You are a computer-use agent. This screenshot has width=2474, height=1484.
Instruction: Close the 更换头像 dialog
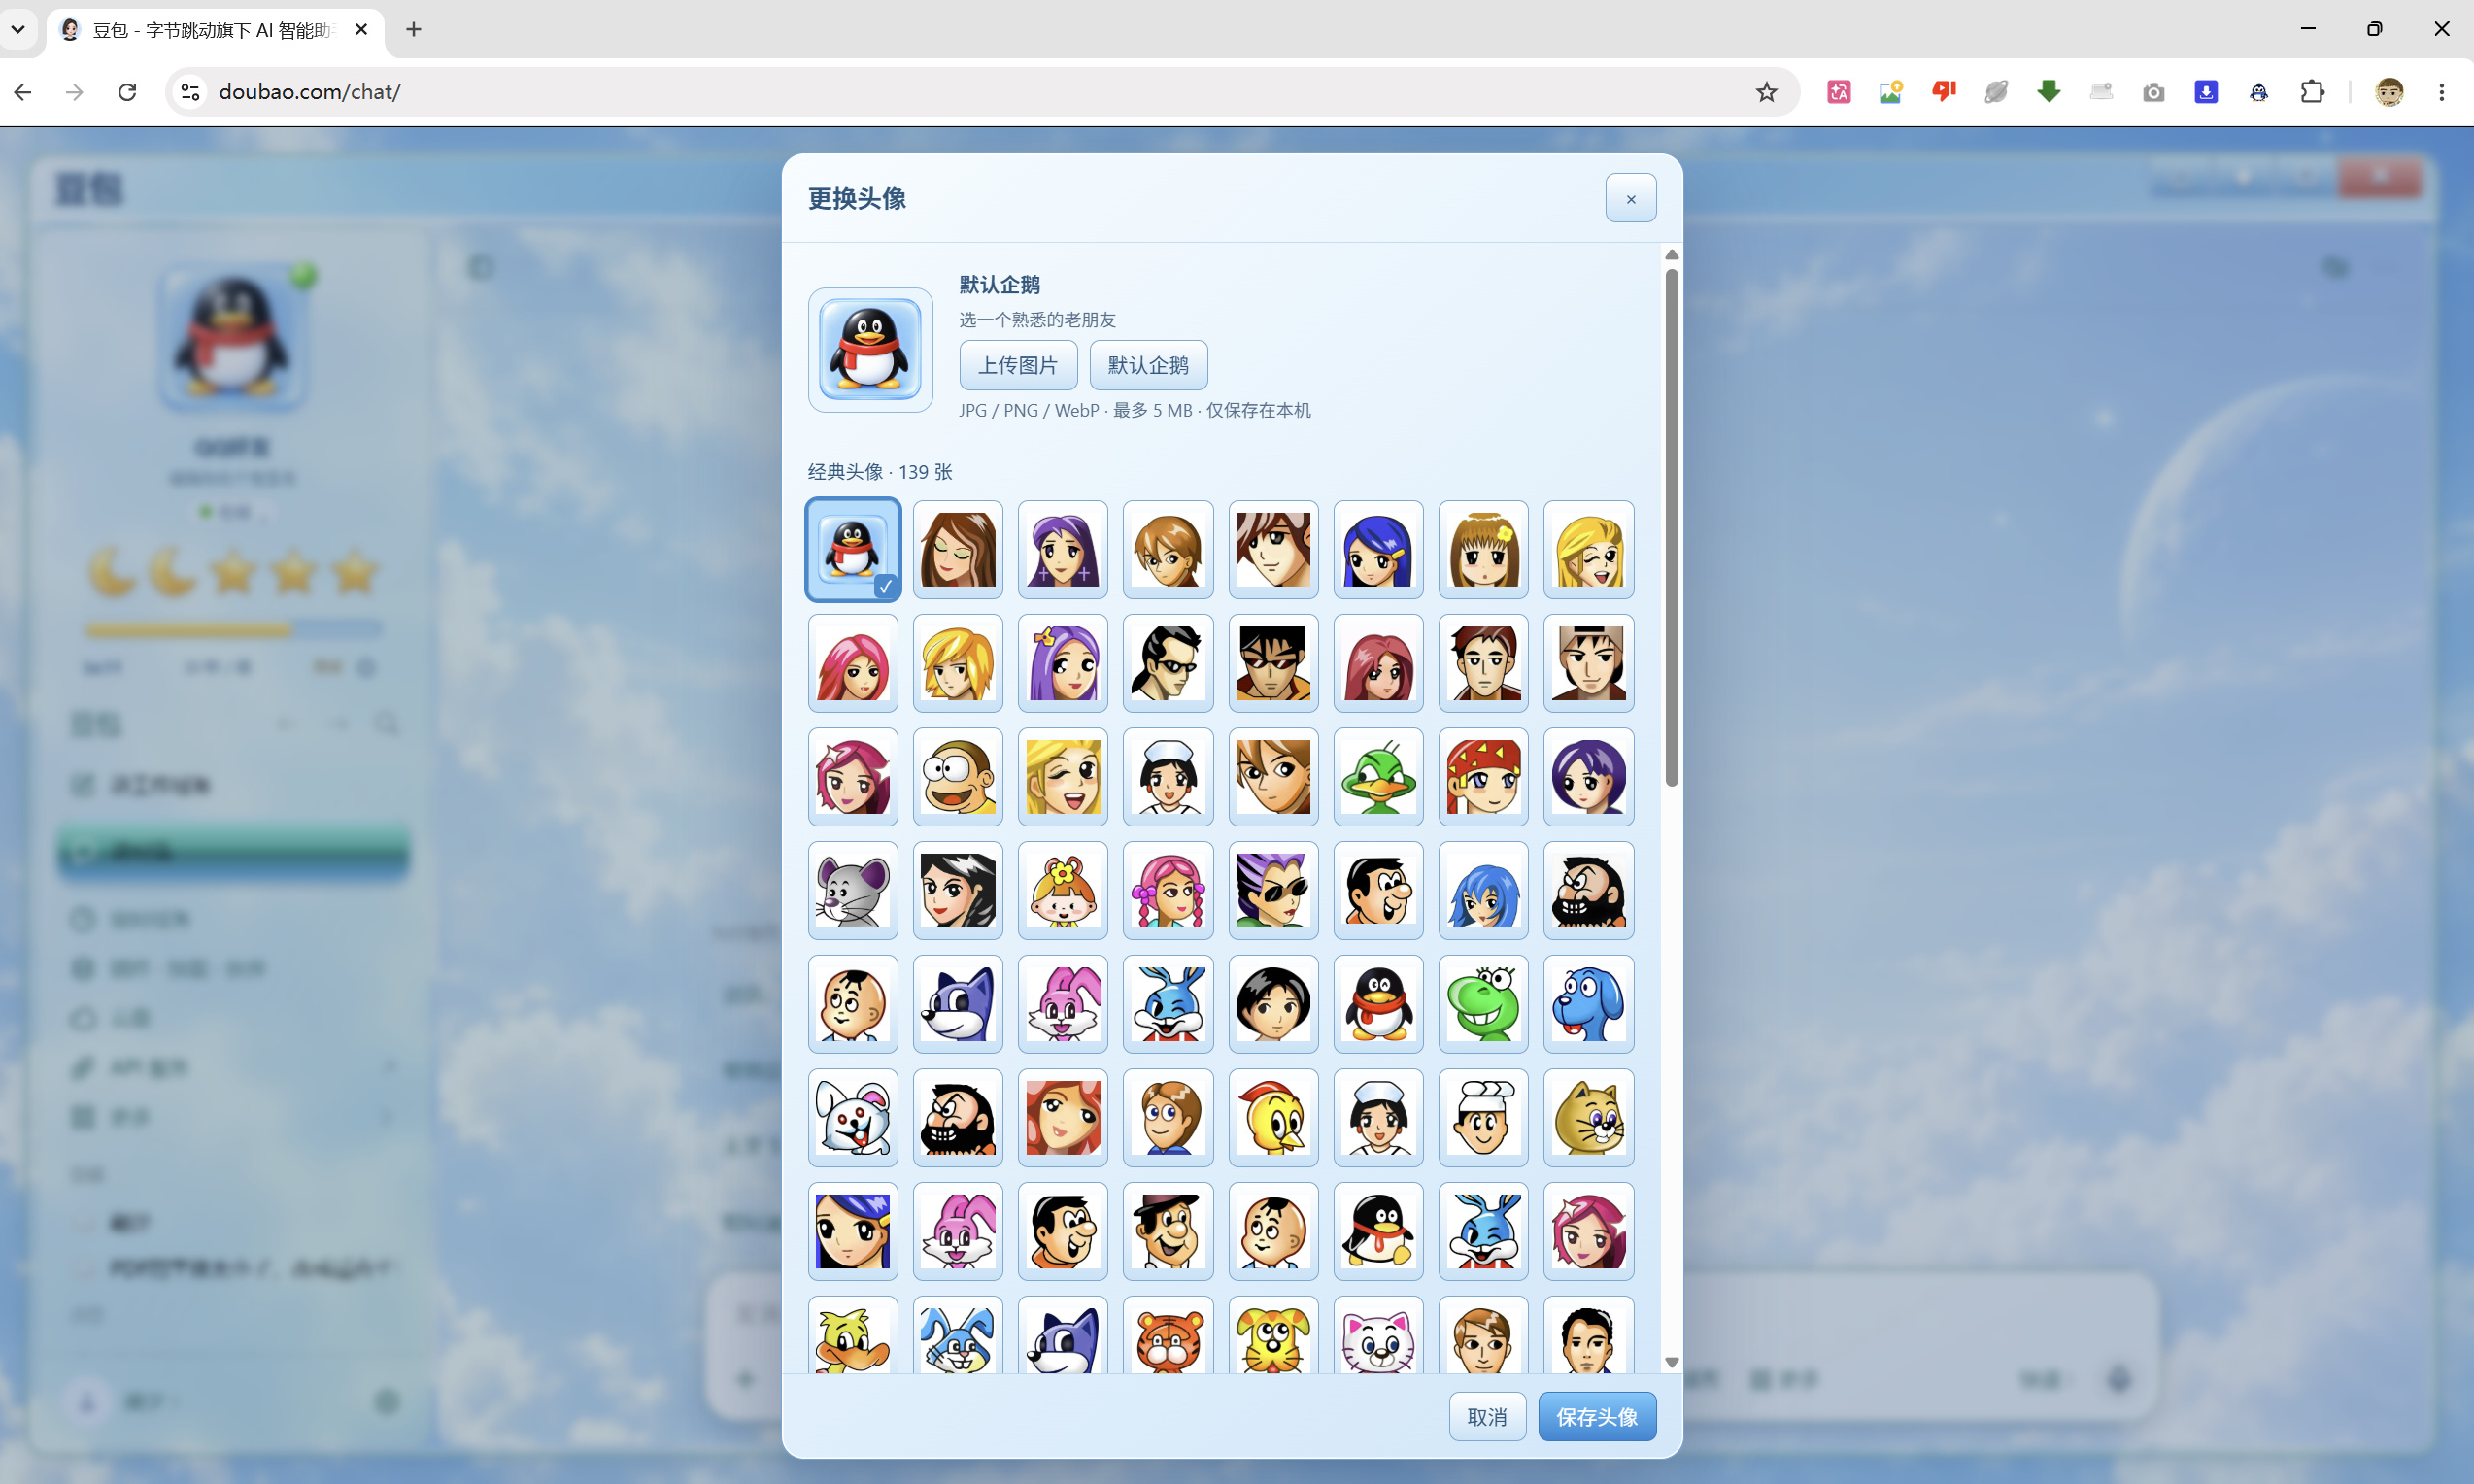pyautogui.click(x=1630, y=198)
